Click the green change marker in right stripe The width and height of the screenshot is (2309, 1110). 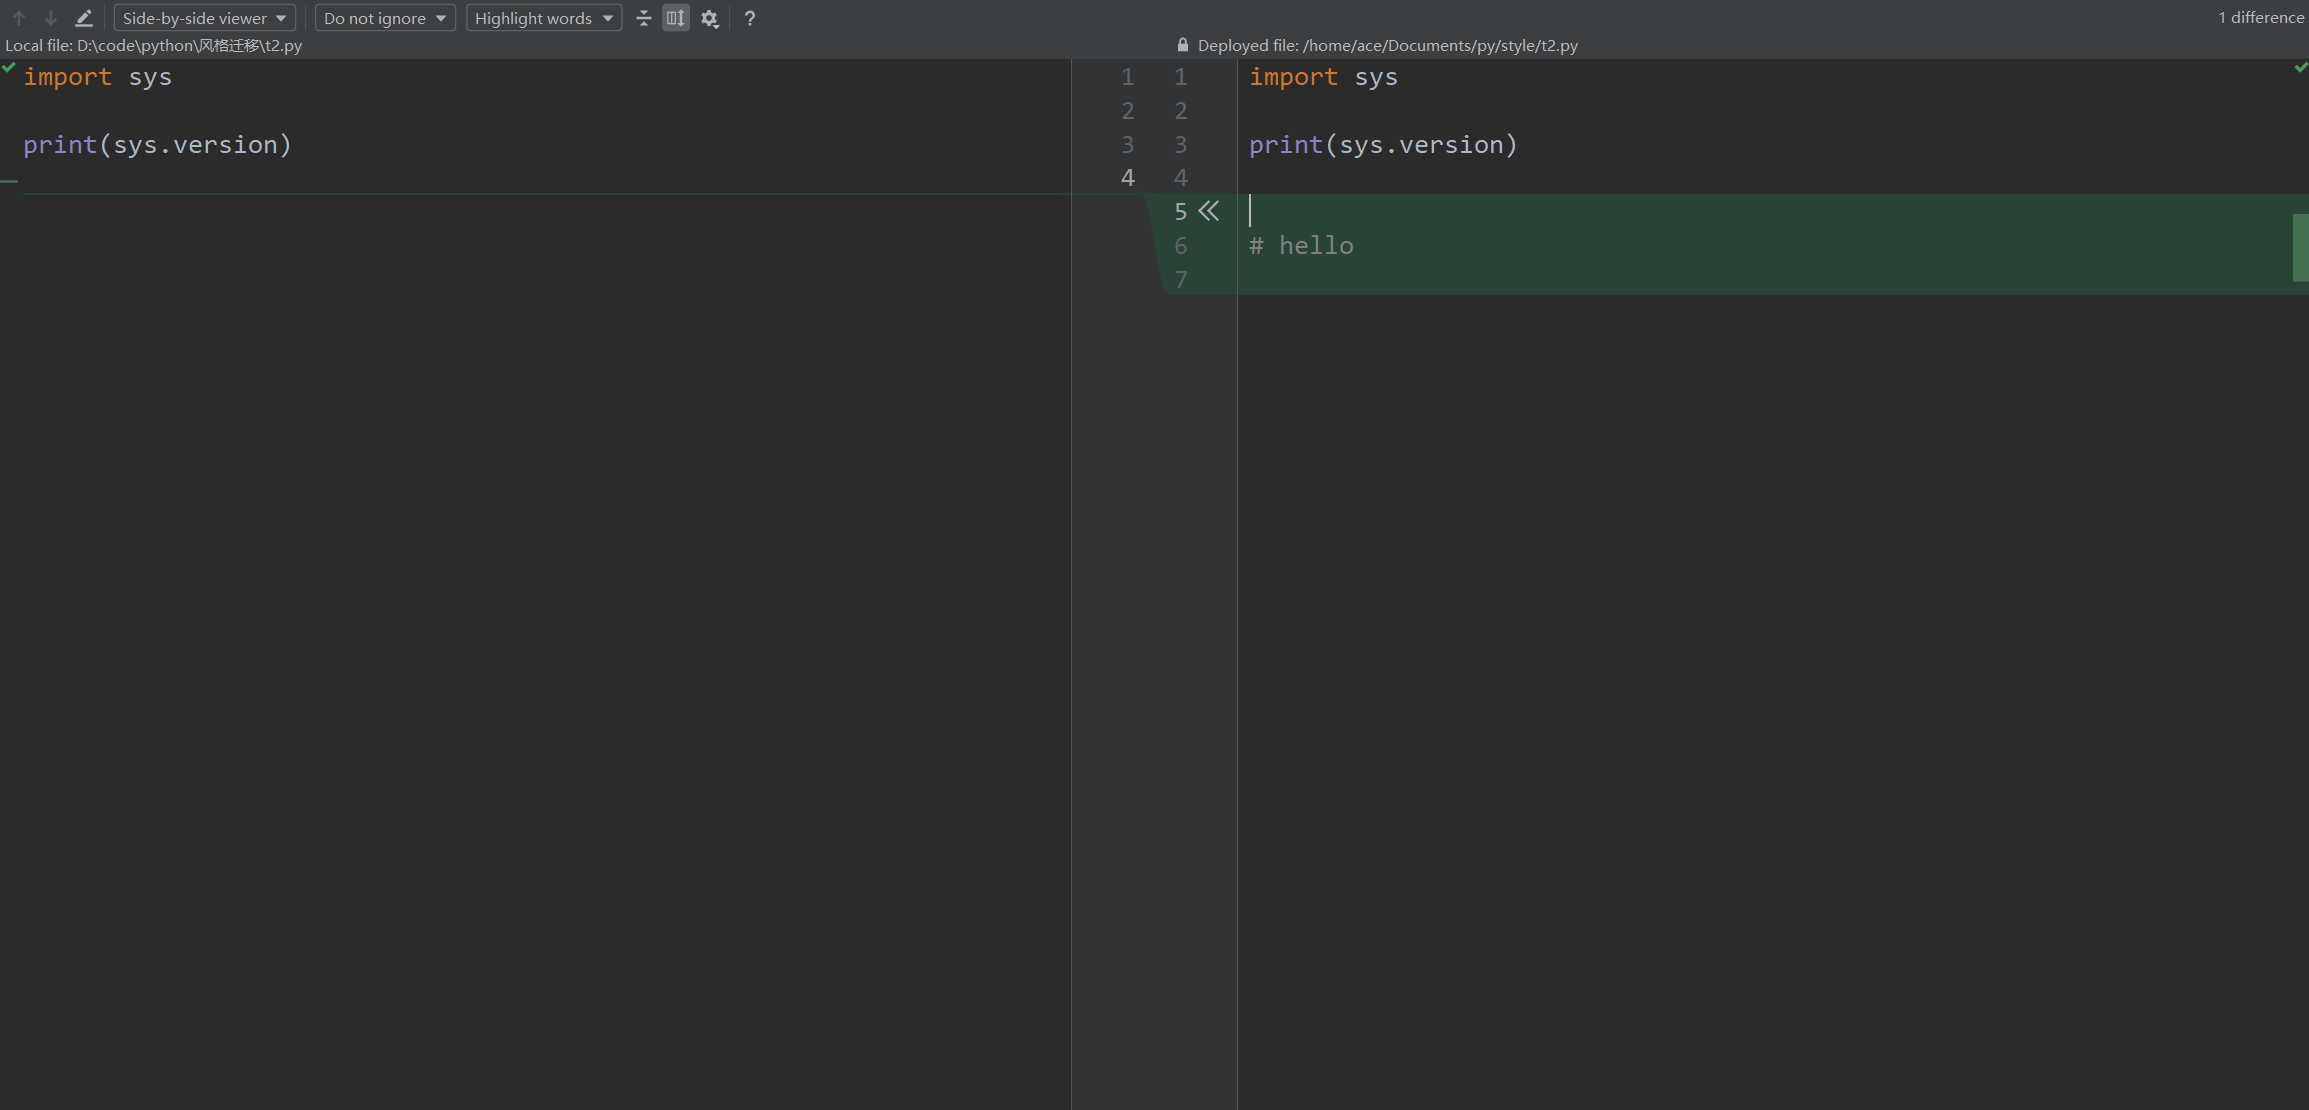click(2300, 246)
